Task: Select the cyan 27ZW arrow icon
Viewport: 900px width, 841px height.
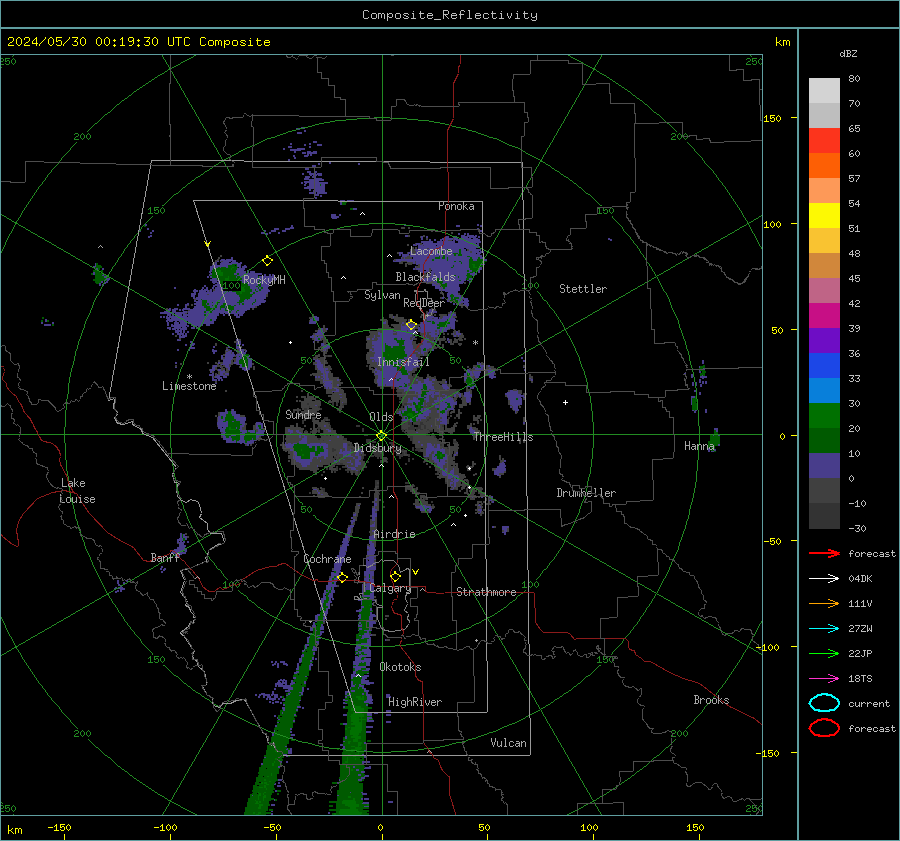Action: pyautogui.click(x=824, y=629)
